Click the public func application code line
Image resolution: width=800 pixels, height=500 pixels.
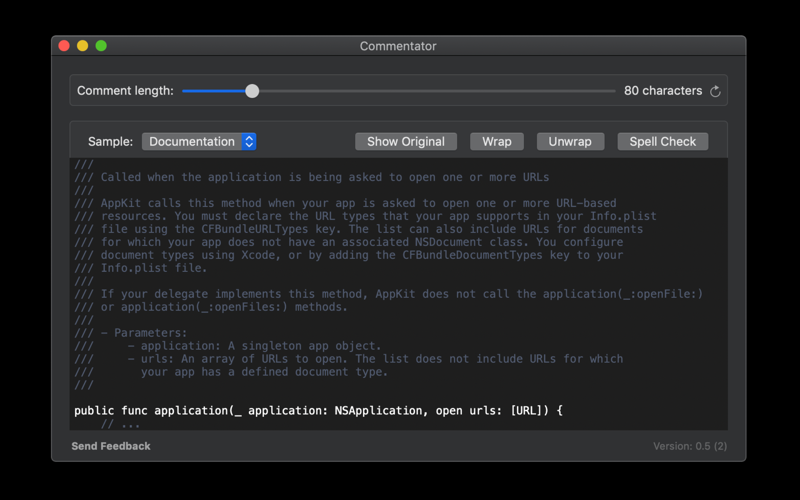point(318,410)
